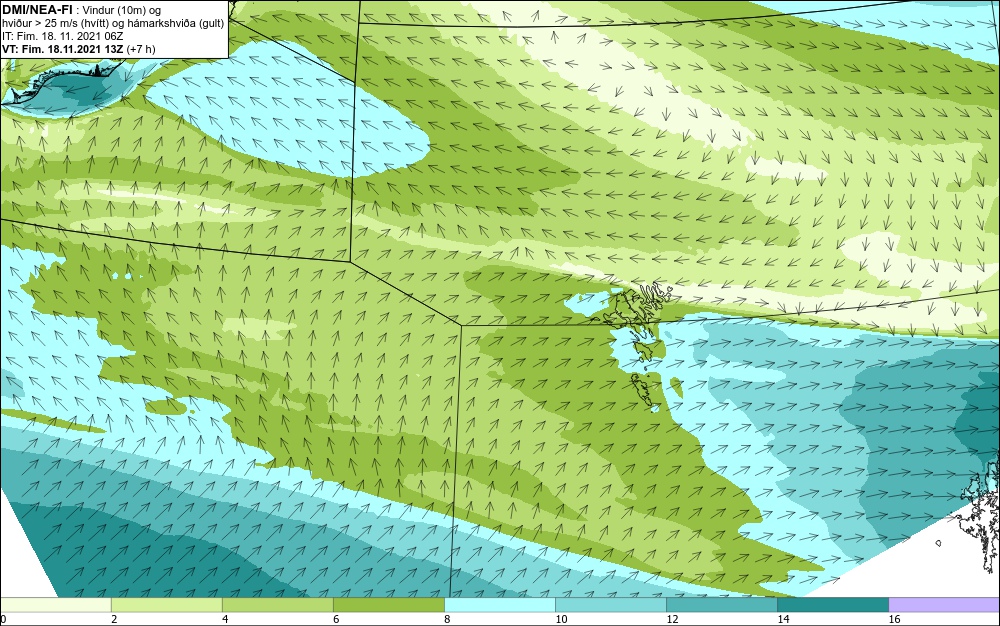Click the legend label '16'
1000x626 pixels.
[x=894, y=619]
